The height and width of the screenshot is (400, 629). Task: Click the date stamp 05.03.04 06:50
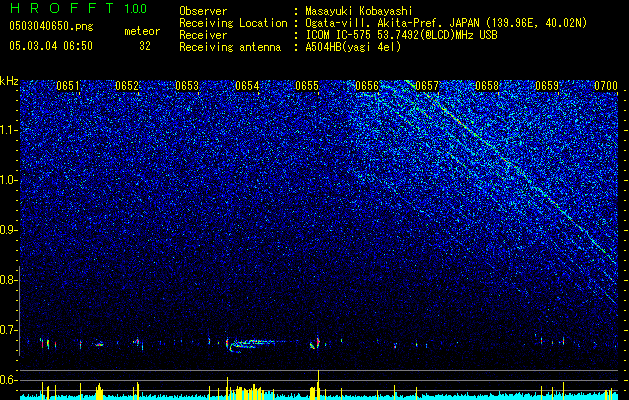51,46
